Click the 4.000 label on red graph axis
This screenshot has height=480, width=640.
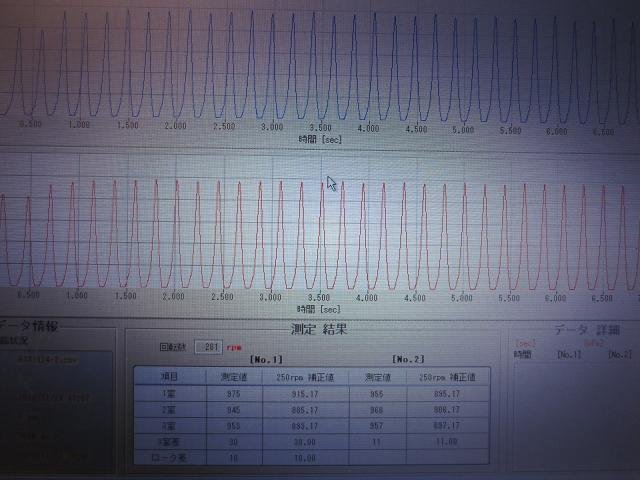point(367,298)
